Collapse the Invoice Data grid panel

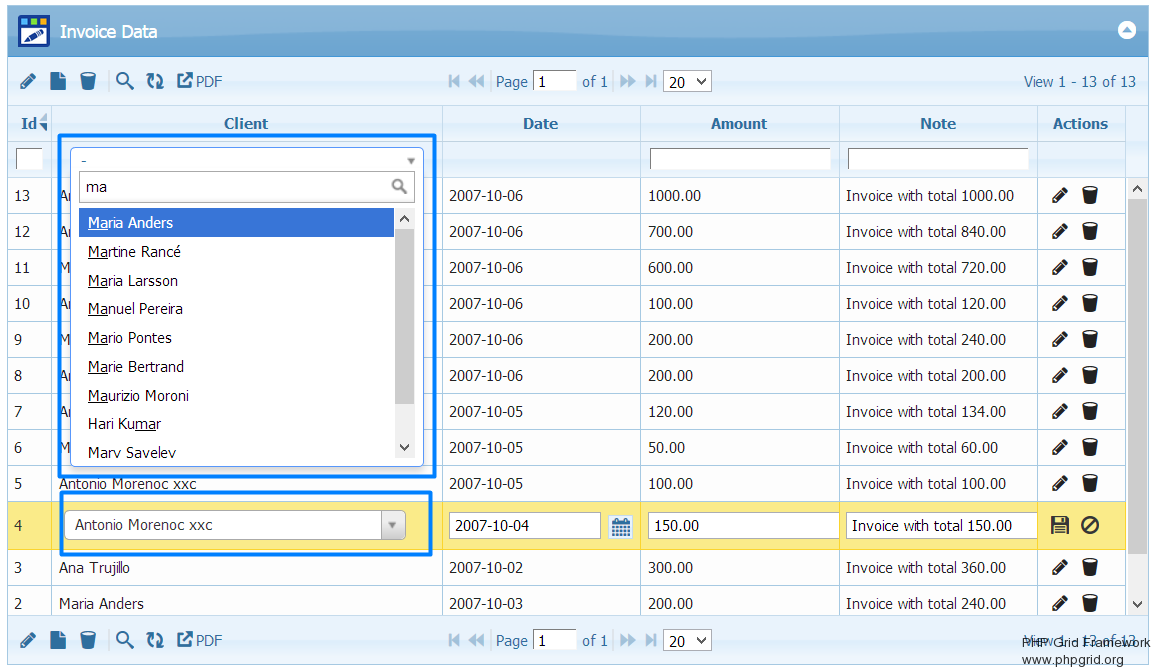point(1127,30)
